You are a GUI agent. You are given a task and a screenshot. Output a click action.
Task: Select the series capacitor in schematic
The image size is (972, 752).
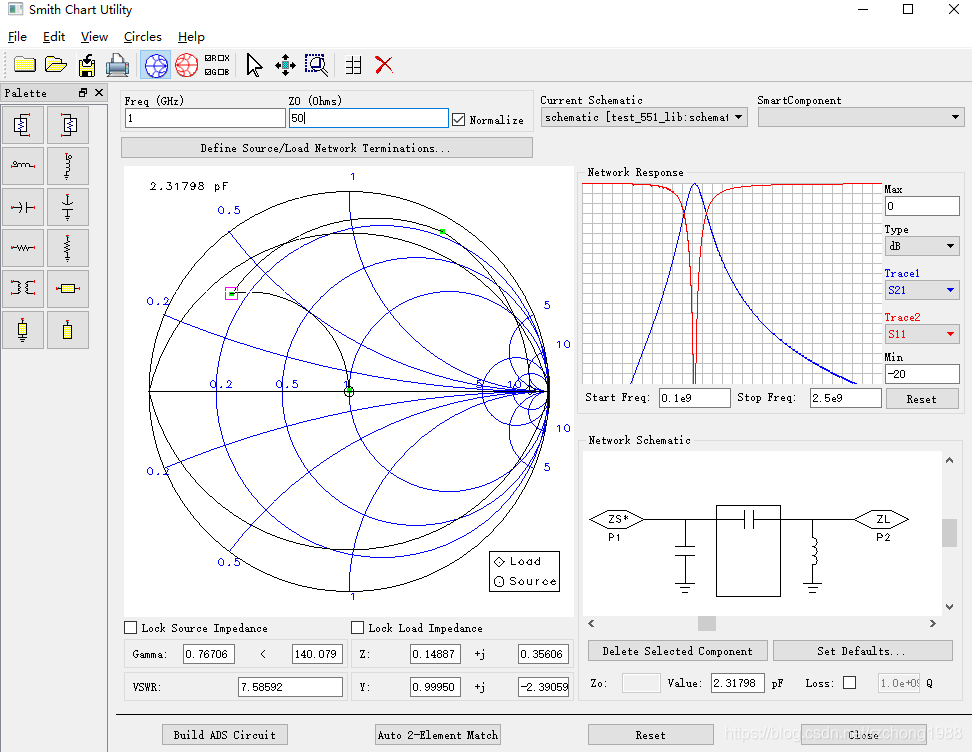click(x=748, y=551)
